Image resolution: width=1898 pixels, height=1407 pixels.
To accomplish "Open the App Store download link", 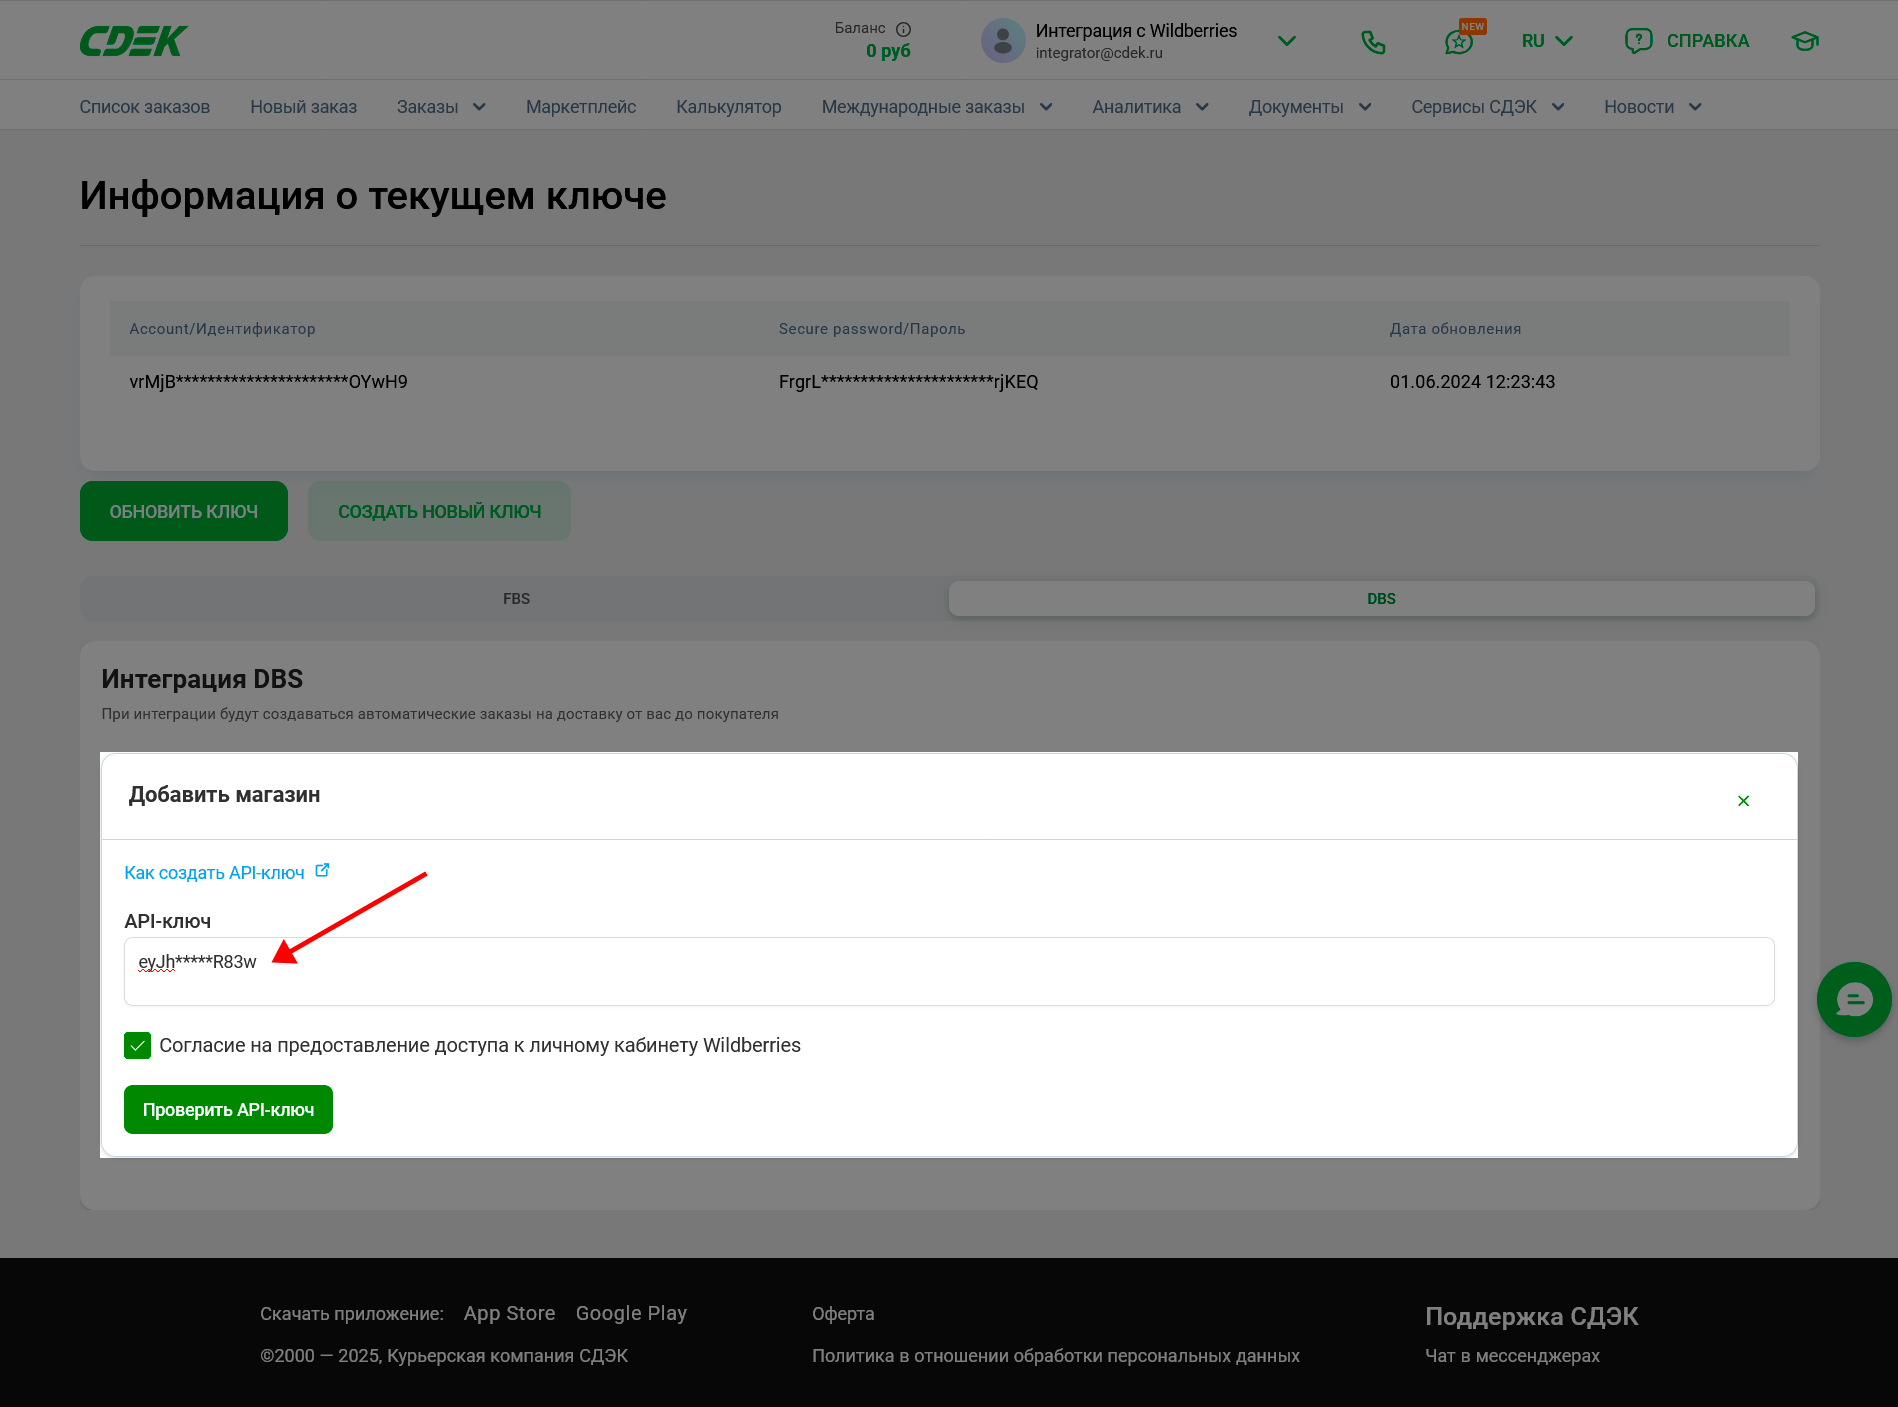I will click(509, 1313).
